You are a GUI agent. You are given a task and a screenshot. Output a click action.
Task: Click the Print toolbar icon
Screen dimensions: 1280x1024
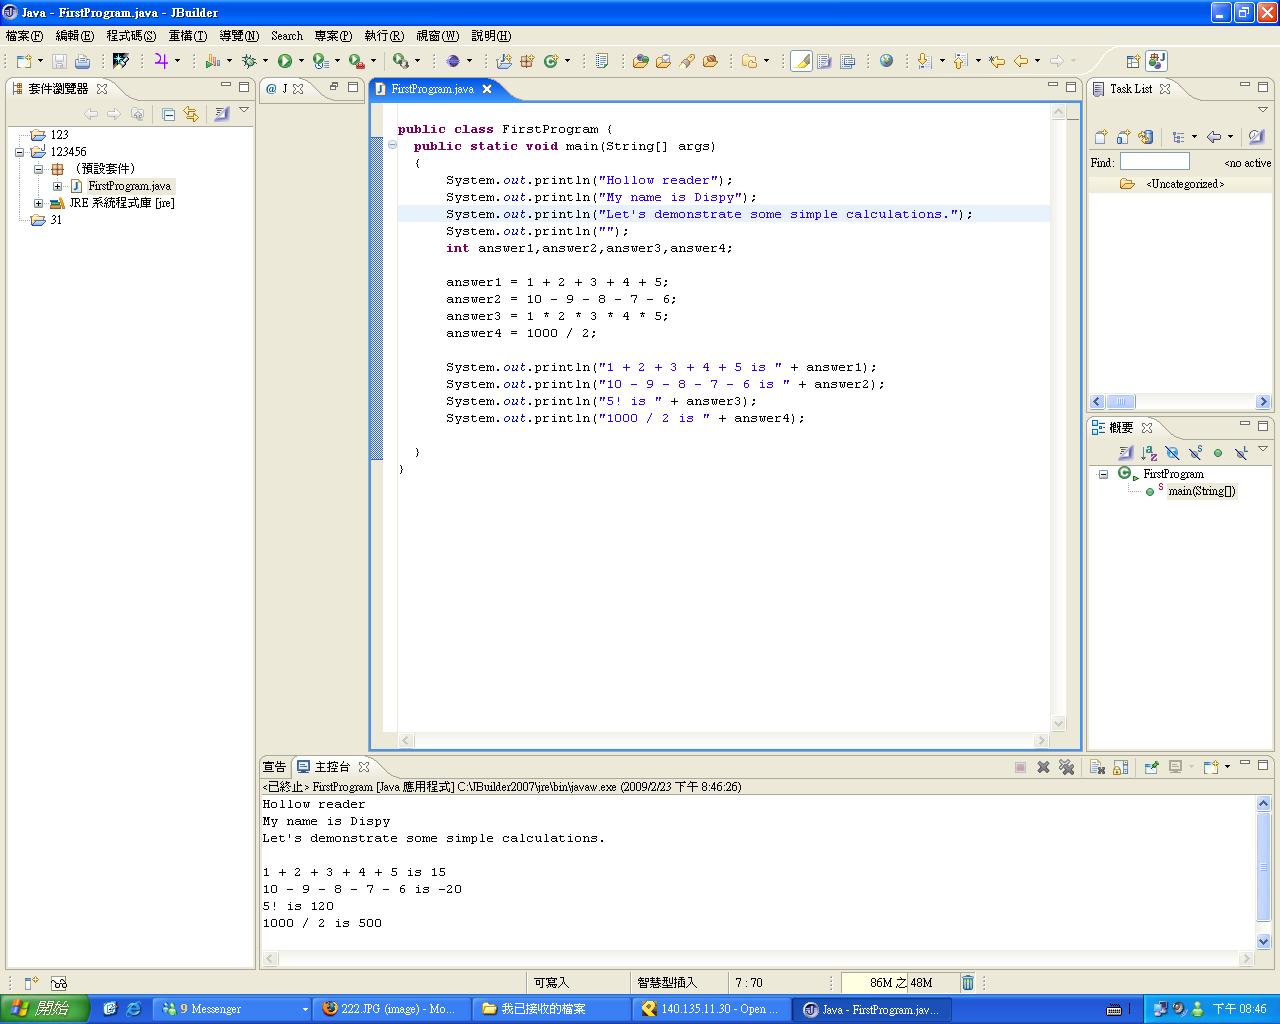(83, 61)
